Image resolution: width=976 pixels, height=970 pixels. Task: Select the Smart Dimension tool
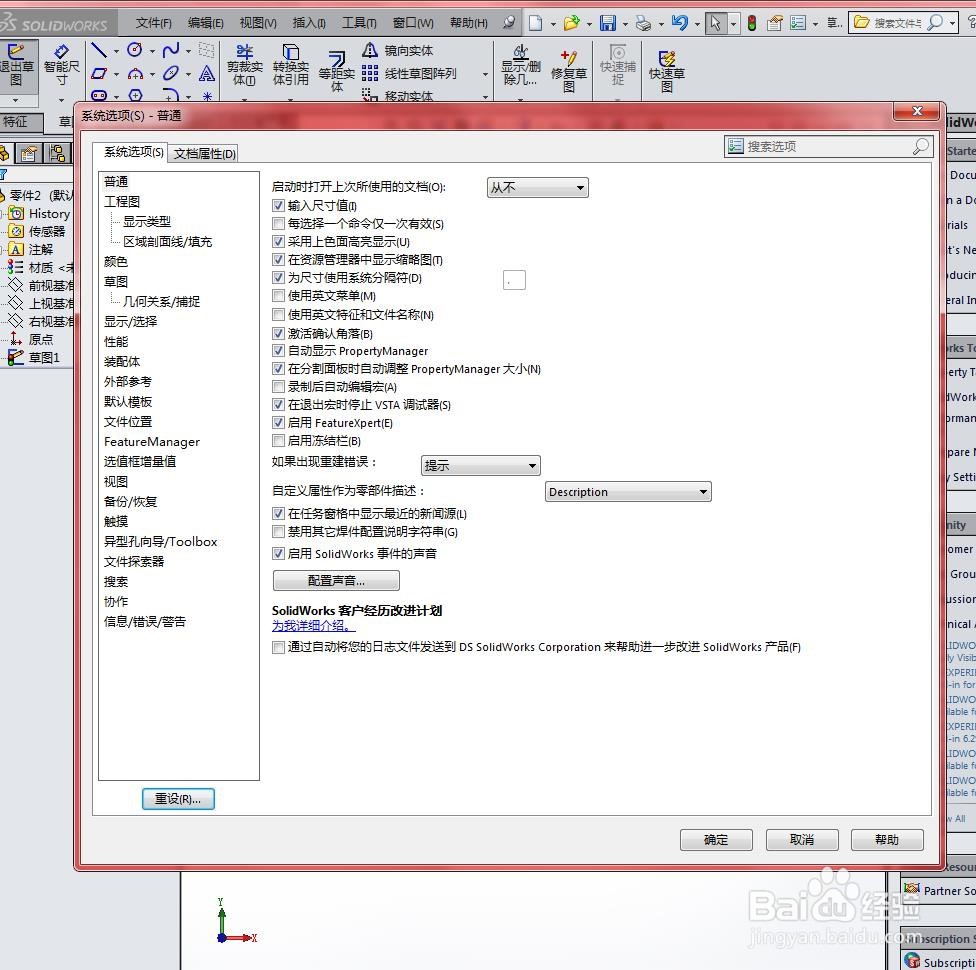point(62,65)
